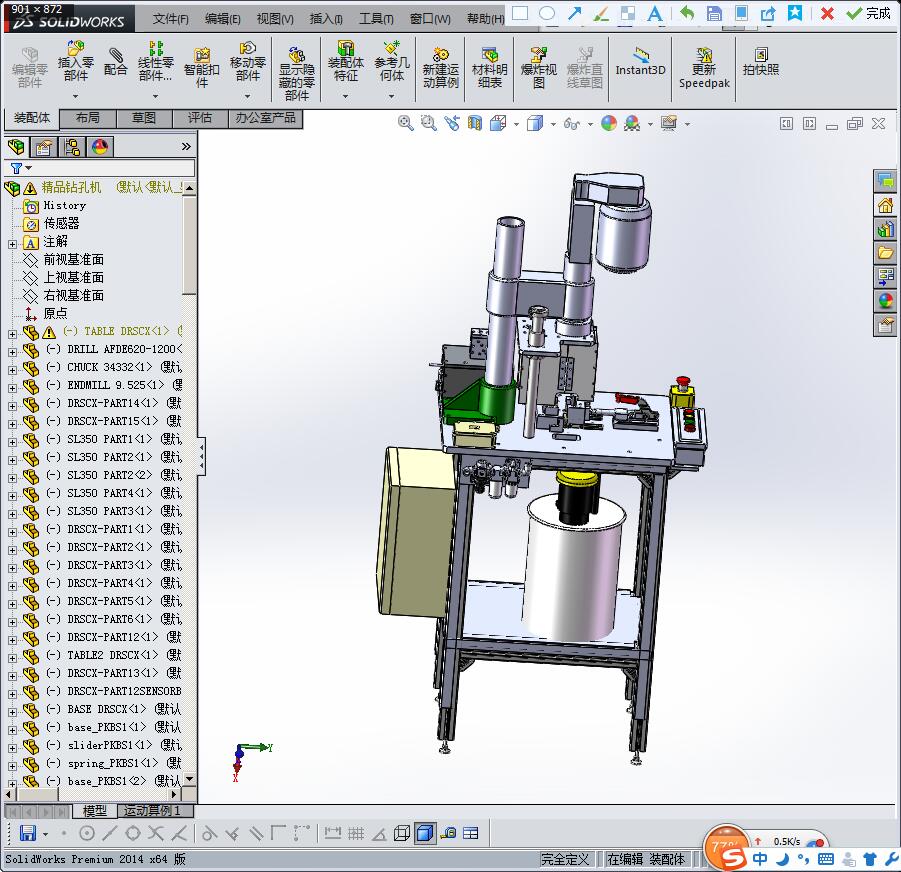
Task: Expand the panel tabs chevron (»)
Action: (x=186, y=146)
